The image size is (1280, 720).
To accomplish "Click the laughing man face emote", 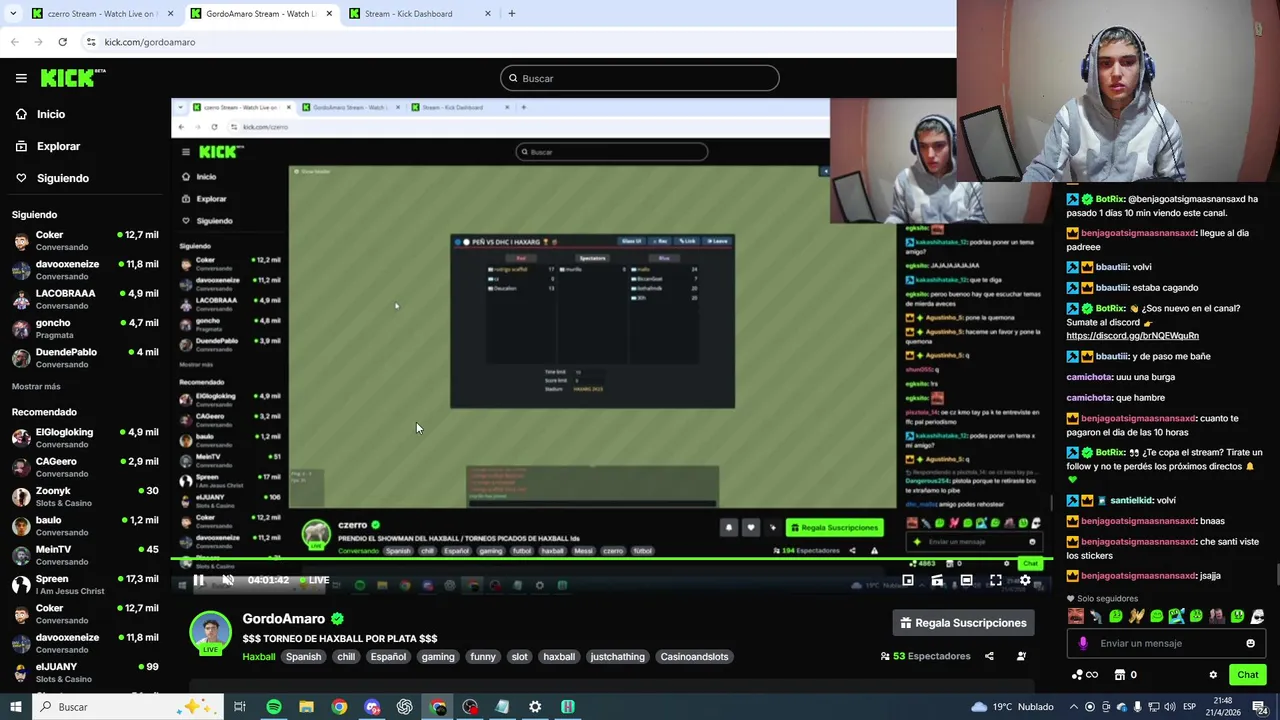I will coord(1076,616).
